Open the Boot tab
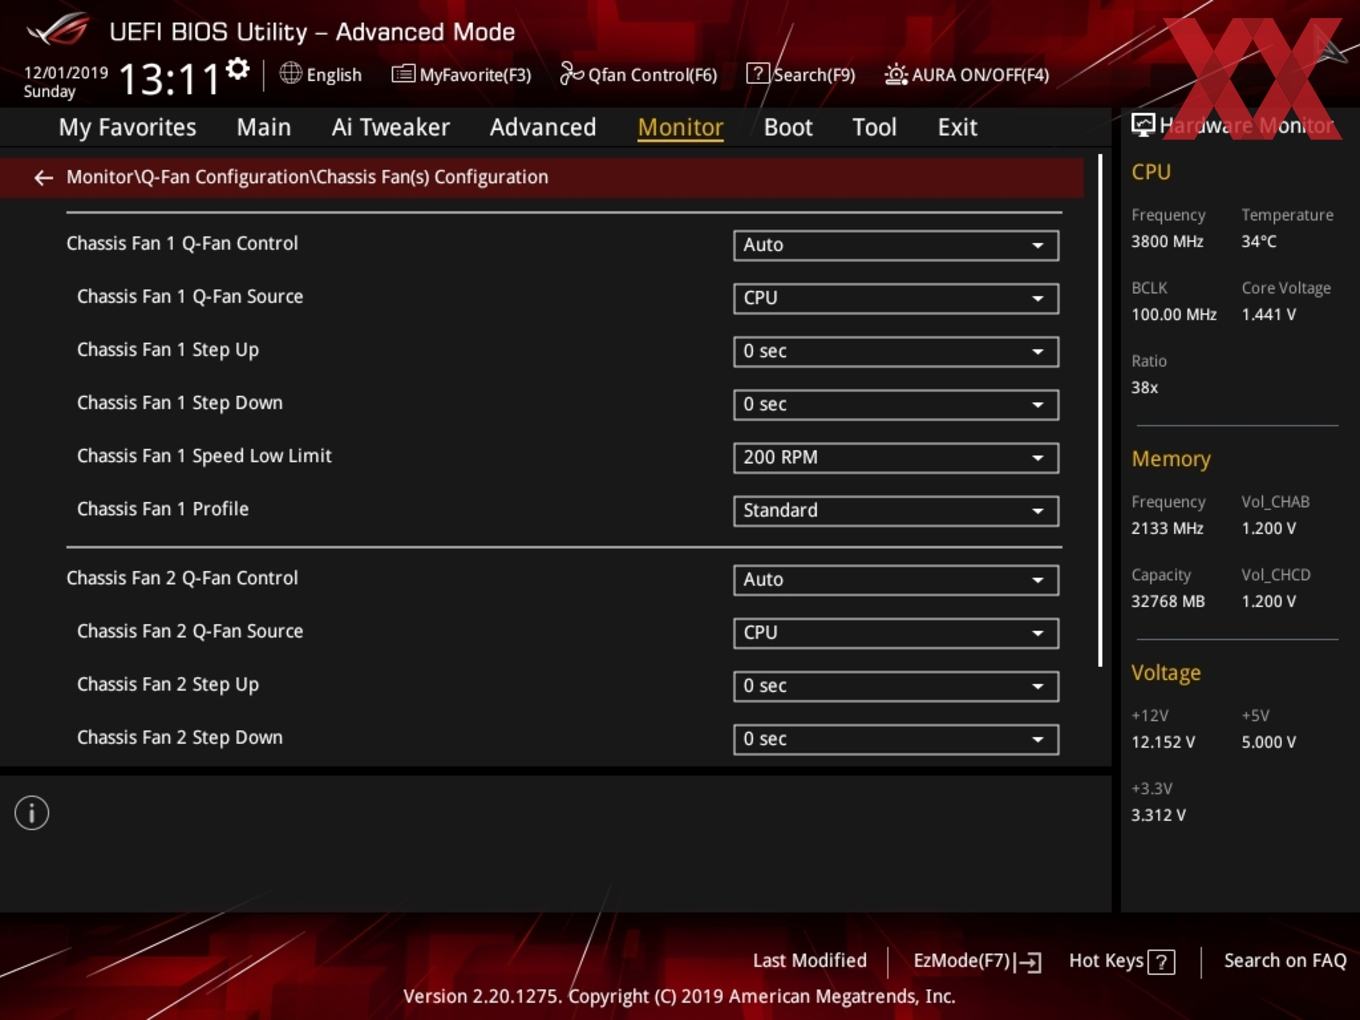1360x1020 pixels. [788, 127]
